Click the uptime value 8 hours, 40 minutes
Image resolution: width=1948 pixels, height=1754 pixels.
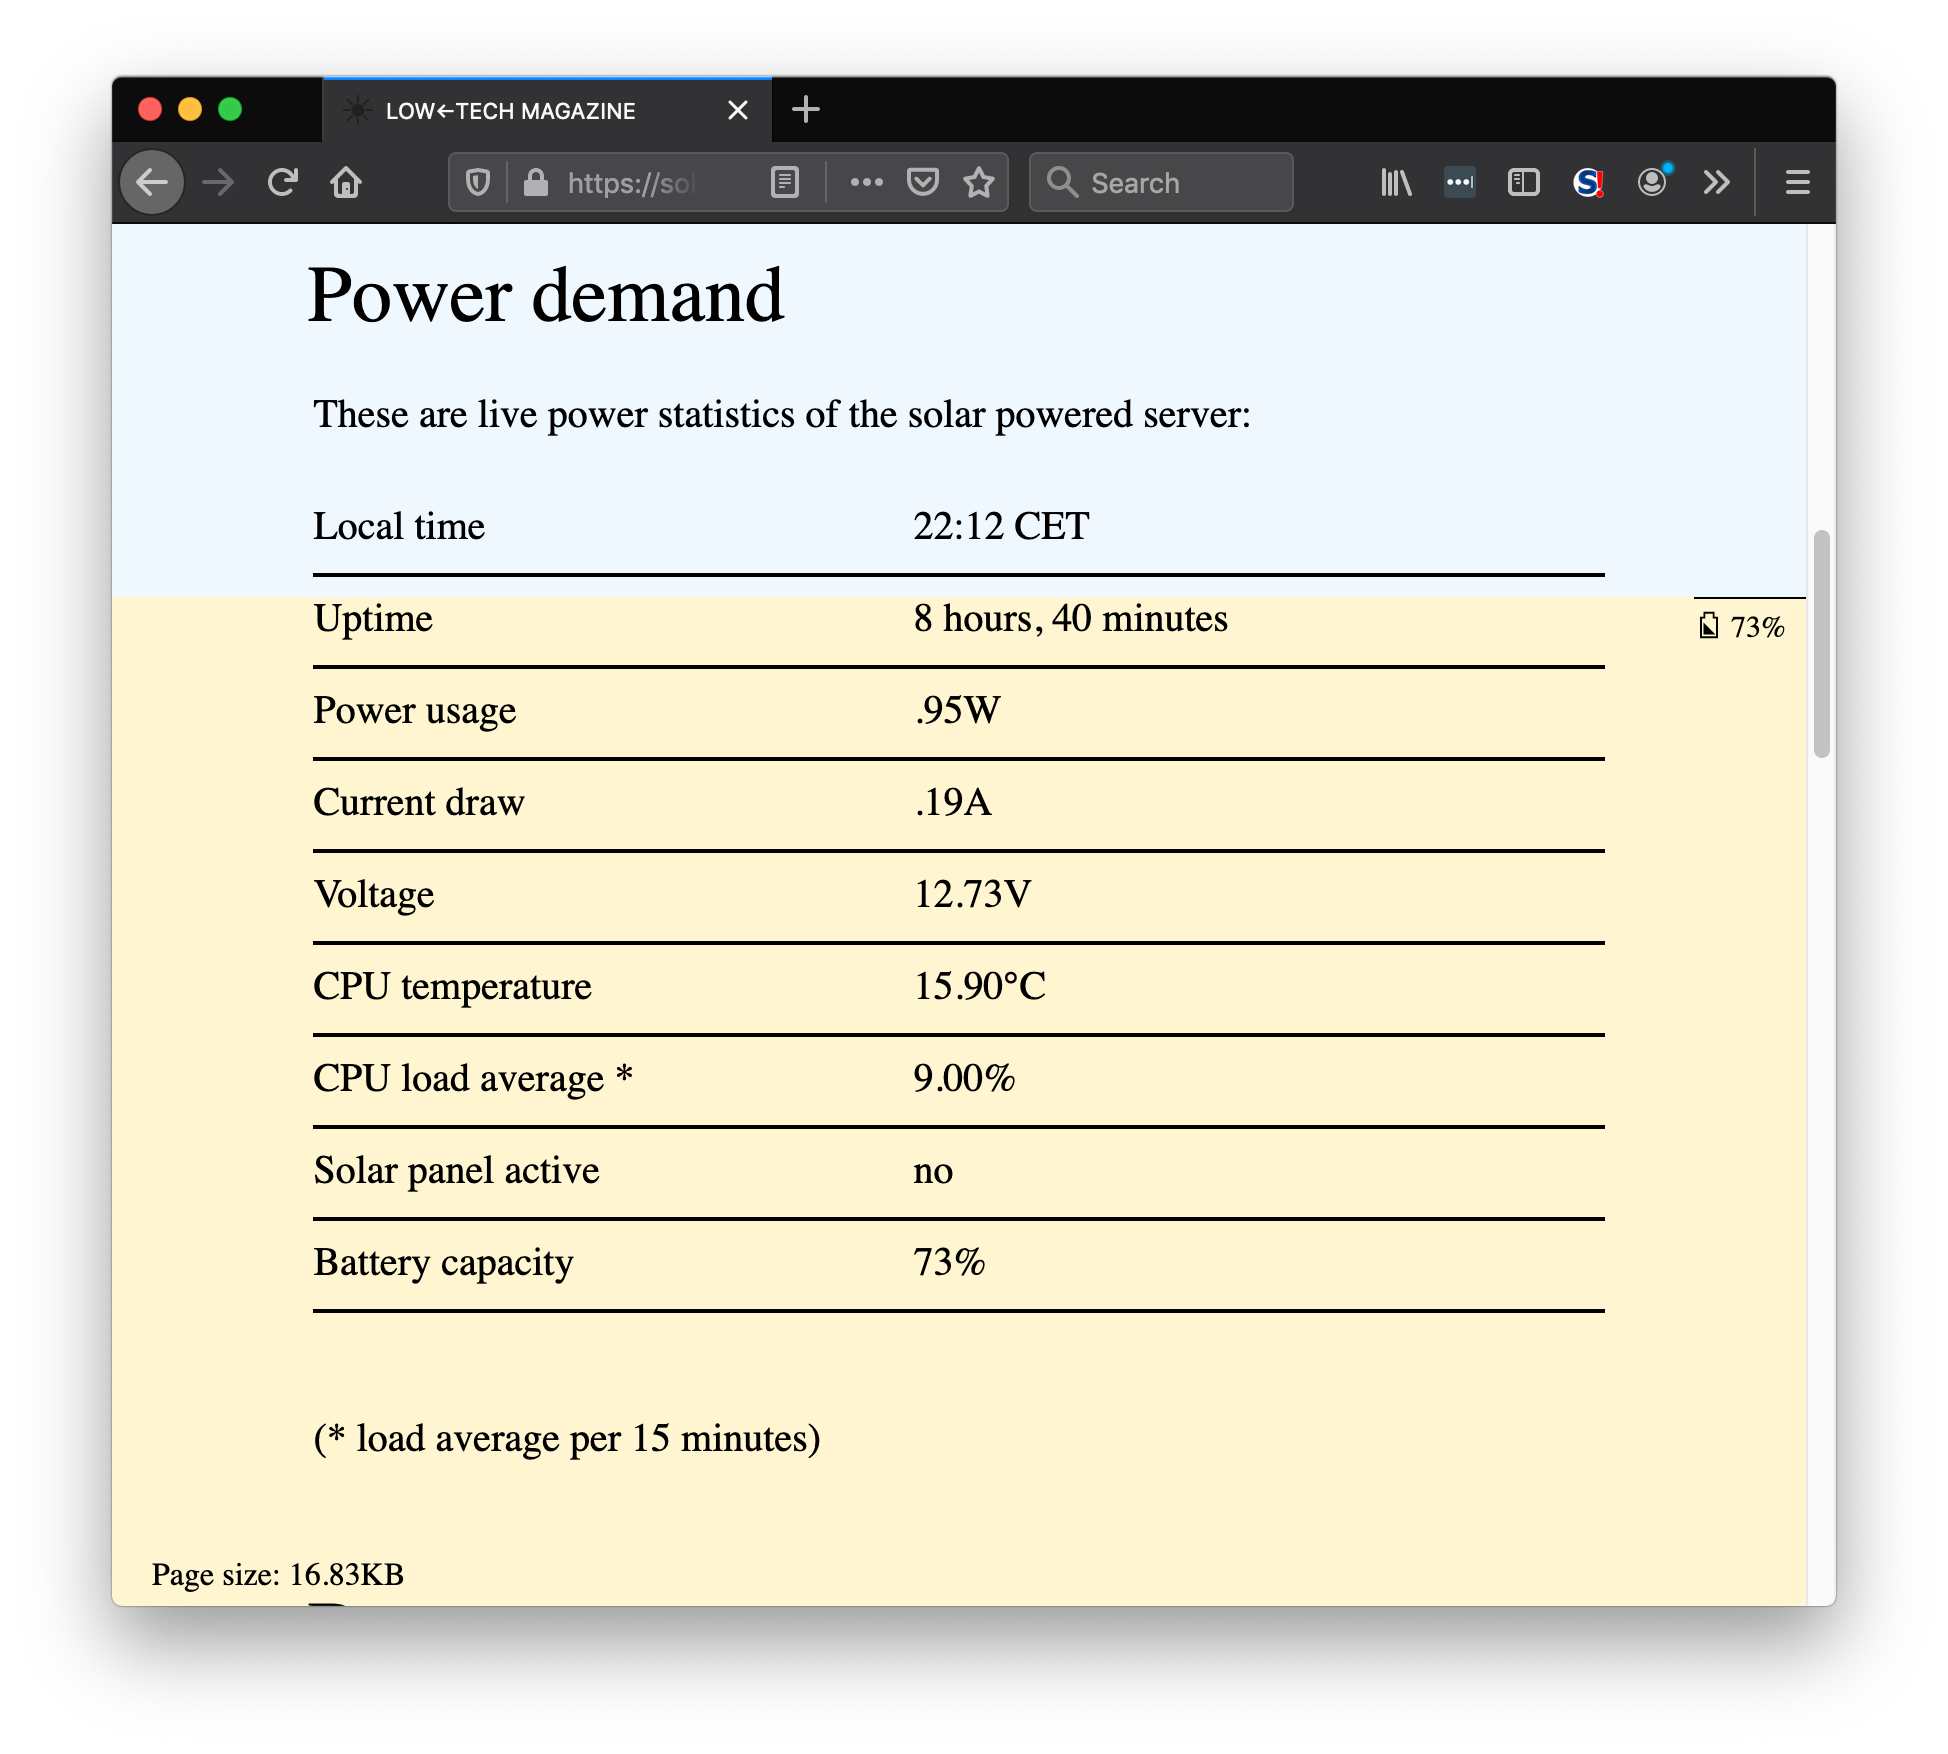click(1070, 618)
